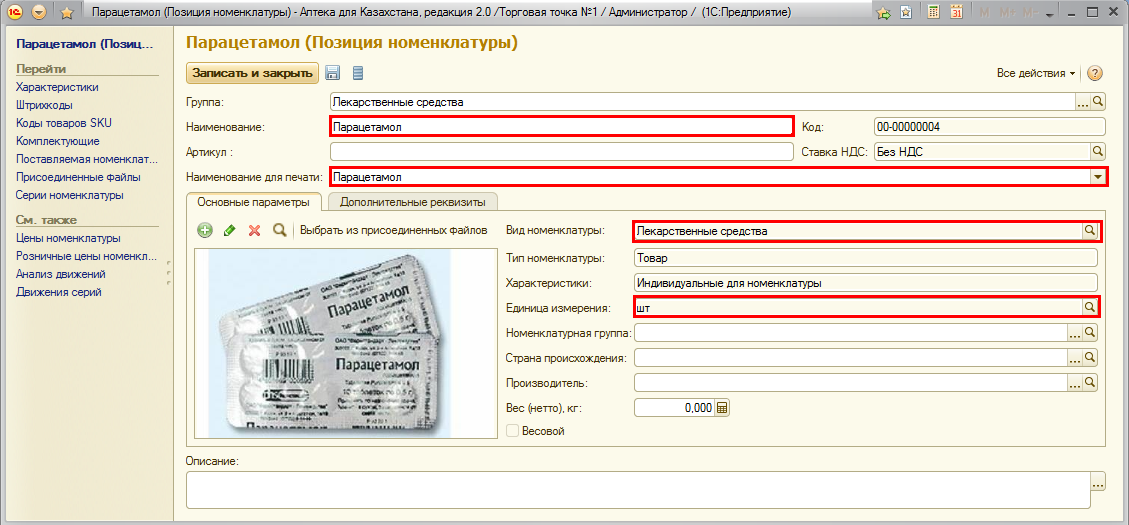
Task: Open Цены номенклатуры link
Action: (x=68, y=238)
